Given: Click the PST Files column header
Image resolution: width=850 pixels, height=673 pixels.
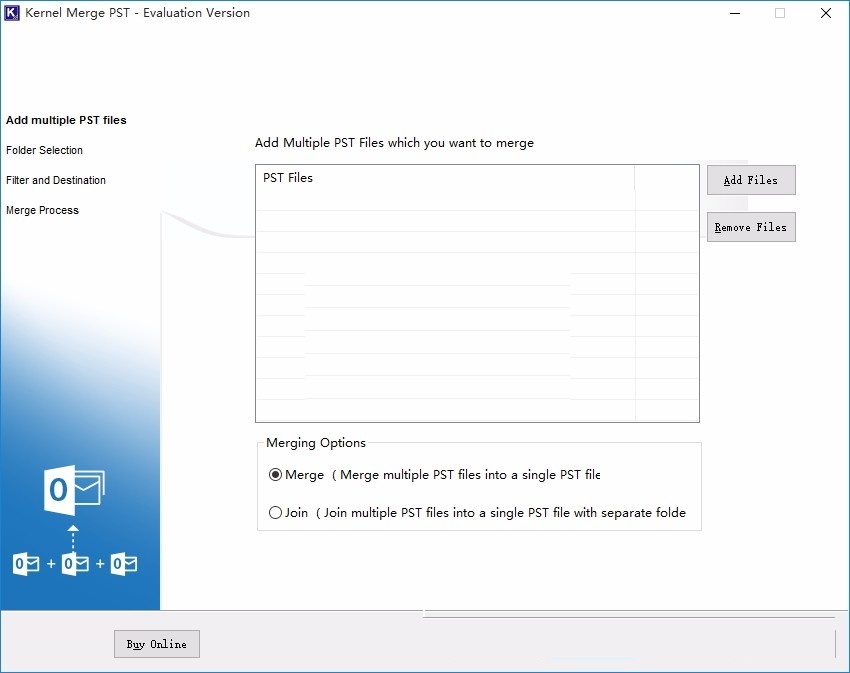Looking at the screenshot, I should point(288,178).
